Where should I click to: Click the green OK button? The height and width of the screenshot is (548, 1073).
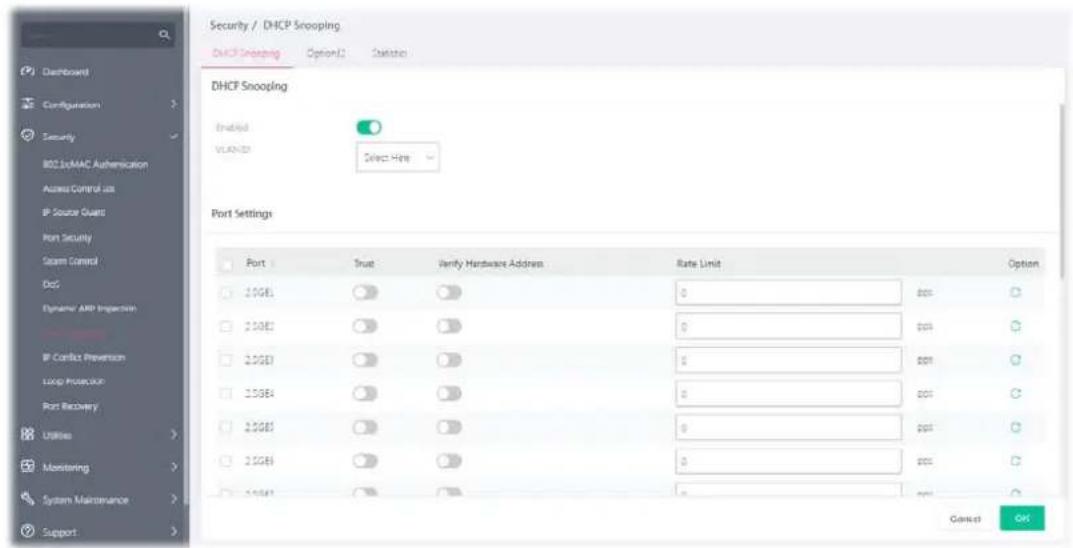1022,519
